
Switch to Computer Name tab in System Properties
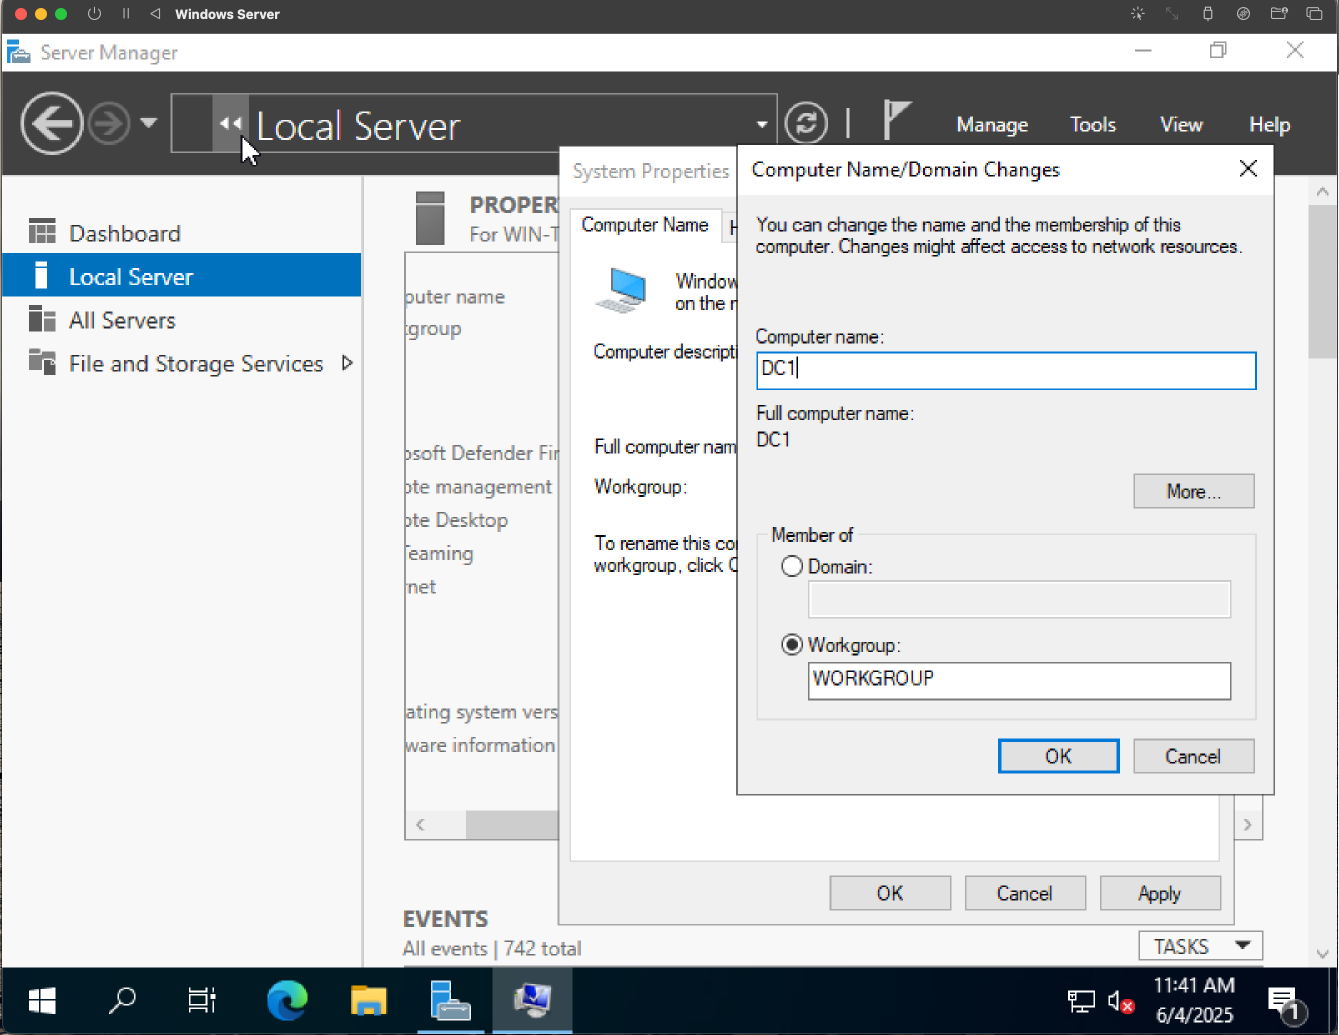(645, 225)
